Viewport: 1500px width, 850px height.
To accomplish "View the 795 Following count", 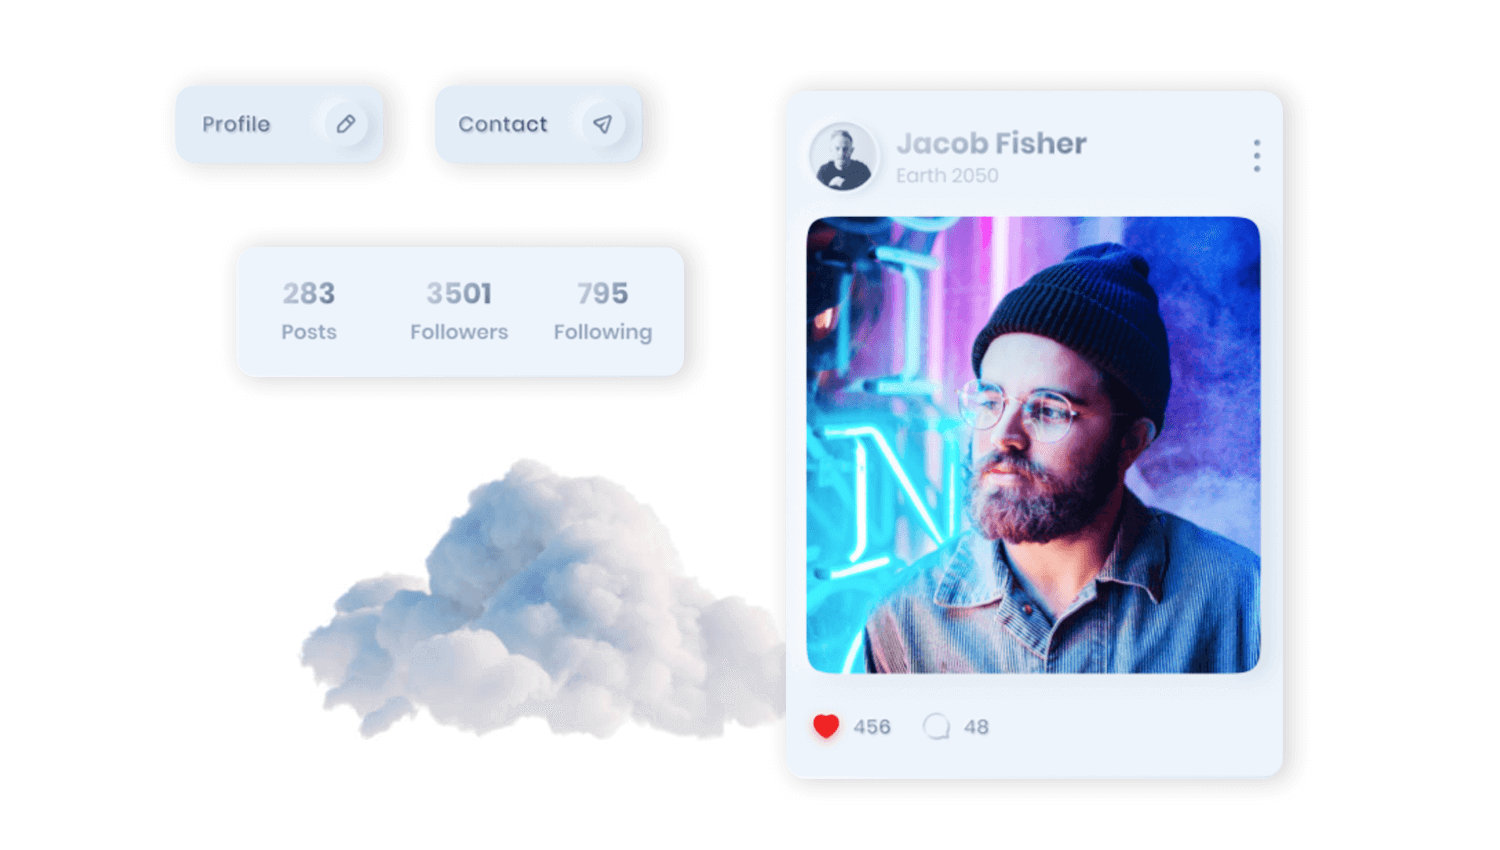I will coord(602,293).
